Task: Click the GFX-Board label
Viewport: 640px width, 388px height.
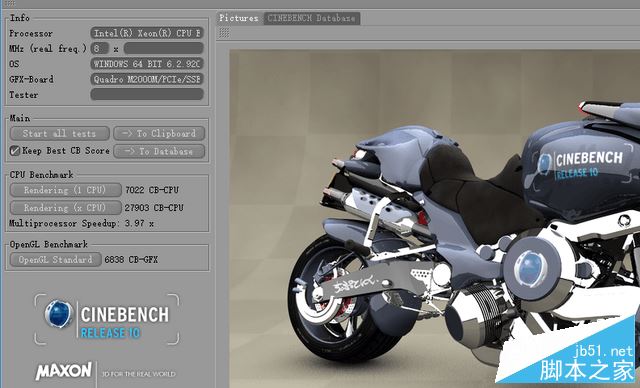Action: click(x=31, y=79)
